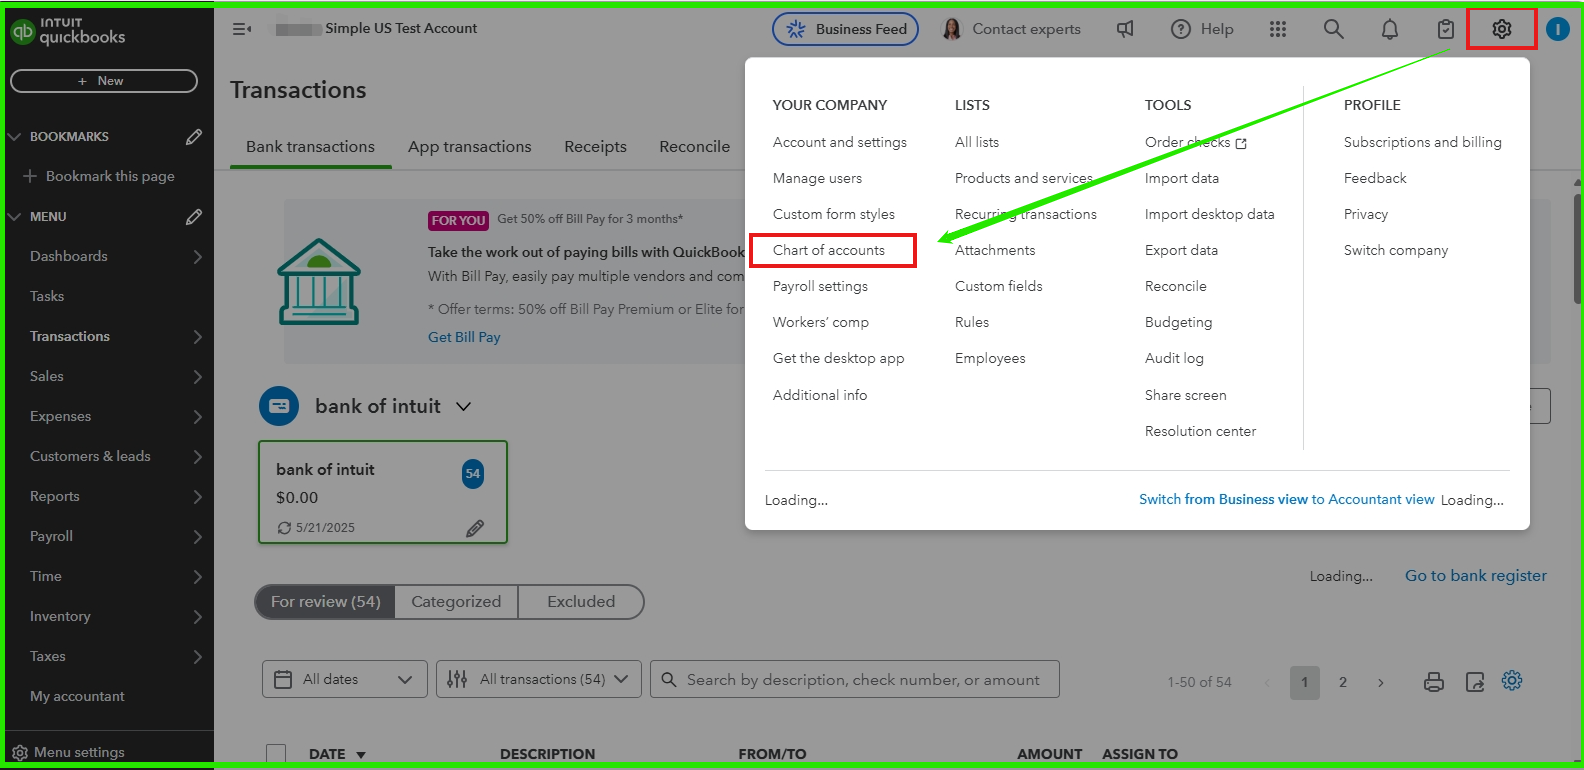Export the transactions list

(x=1475, y=681)
